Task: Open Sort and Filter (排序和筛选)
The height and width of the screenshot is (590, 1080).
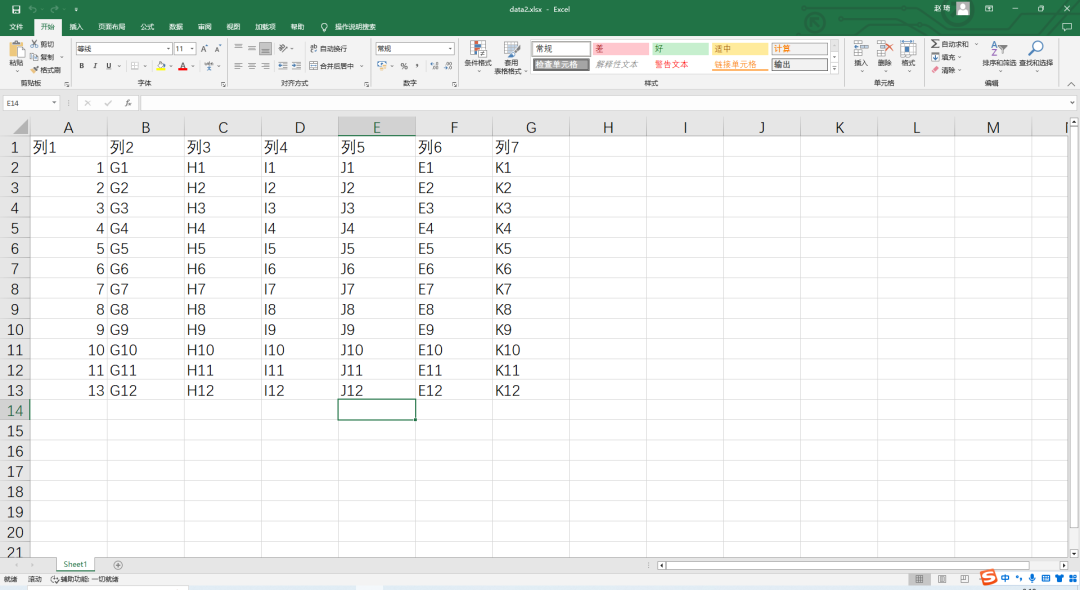Action: click(999, 54)
